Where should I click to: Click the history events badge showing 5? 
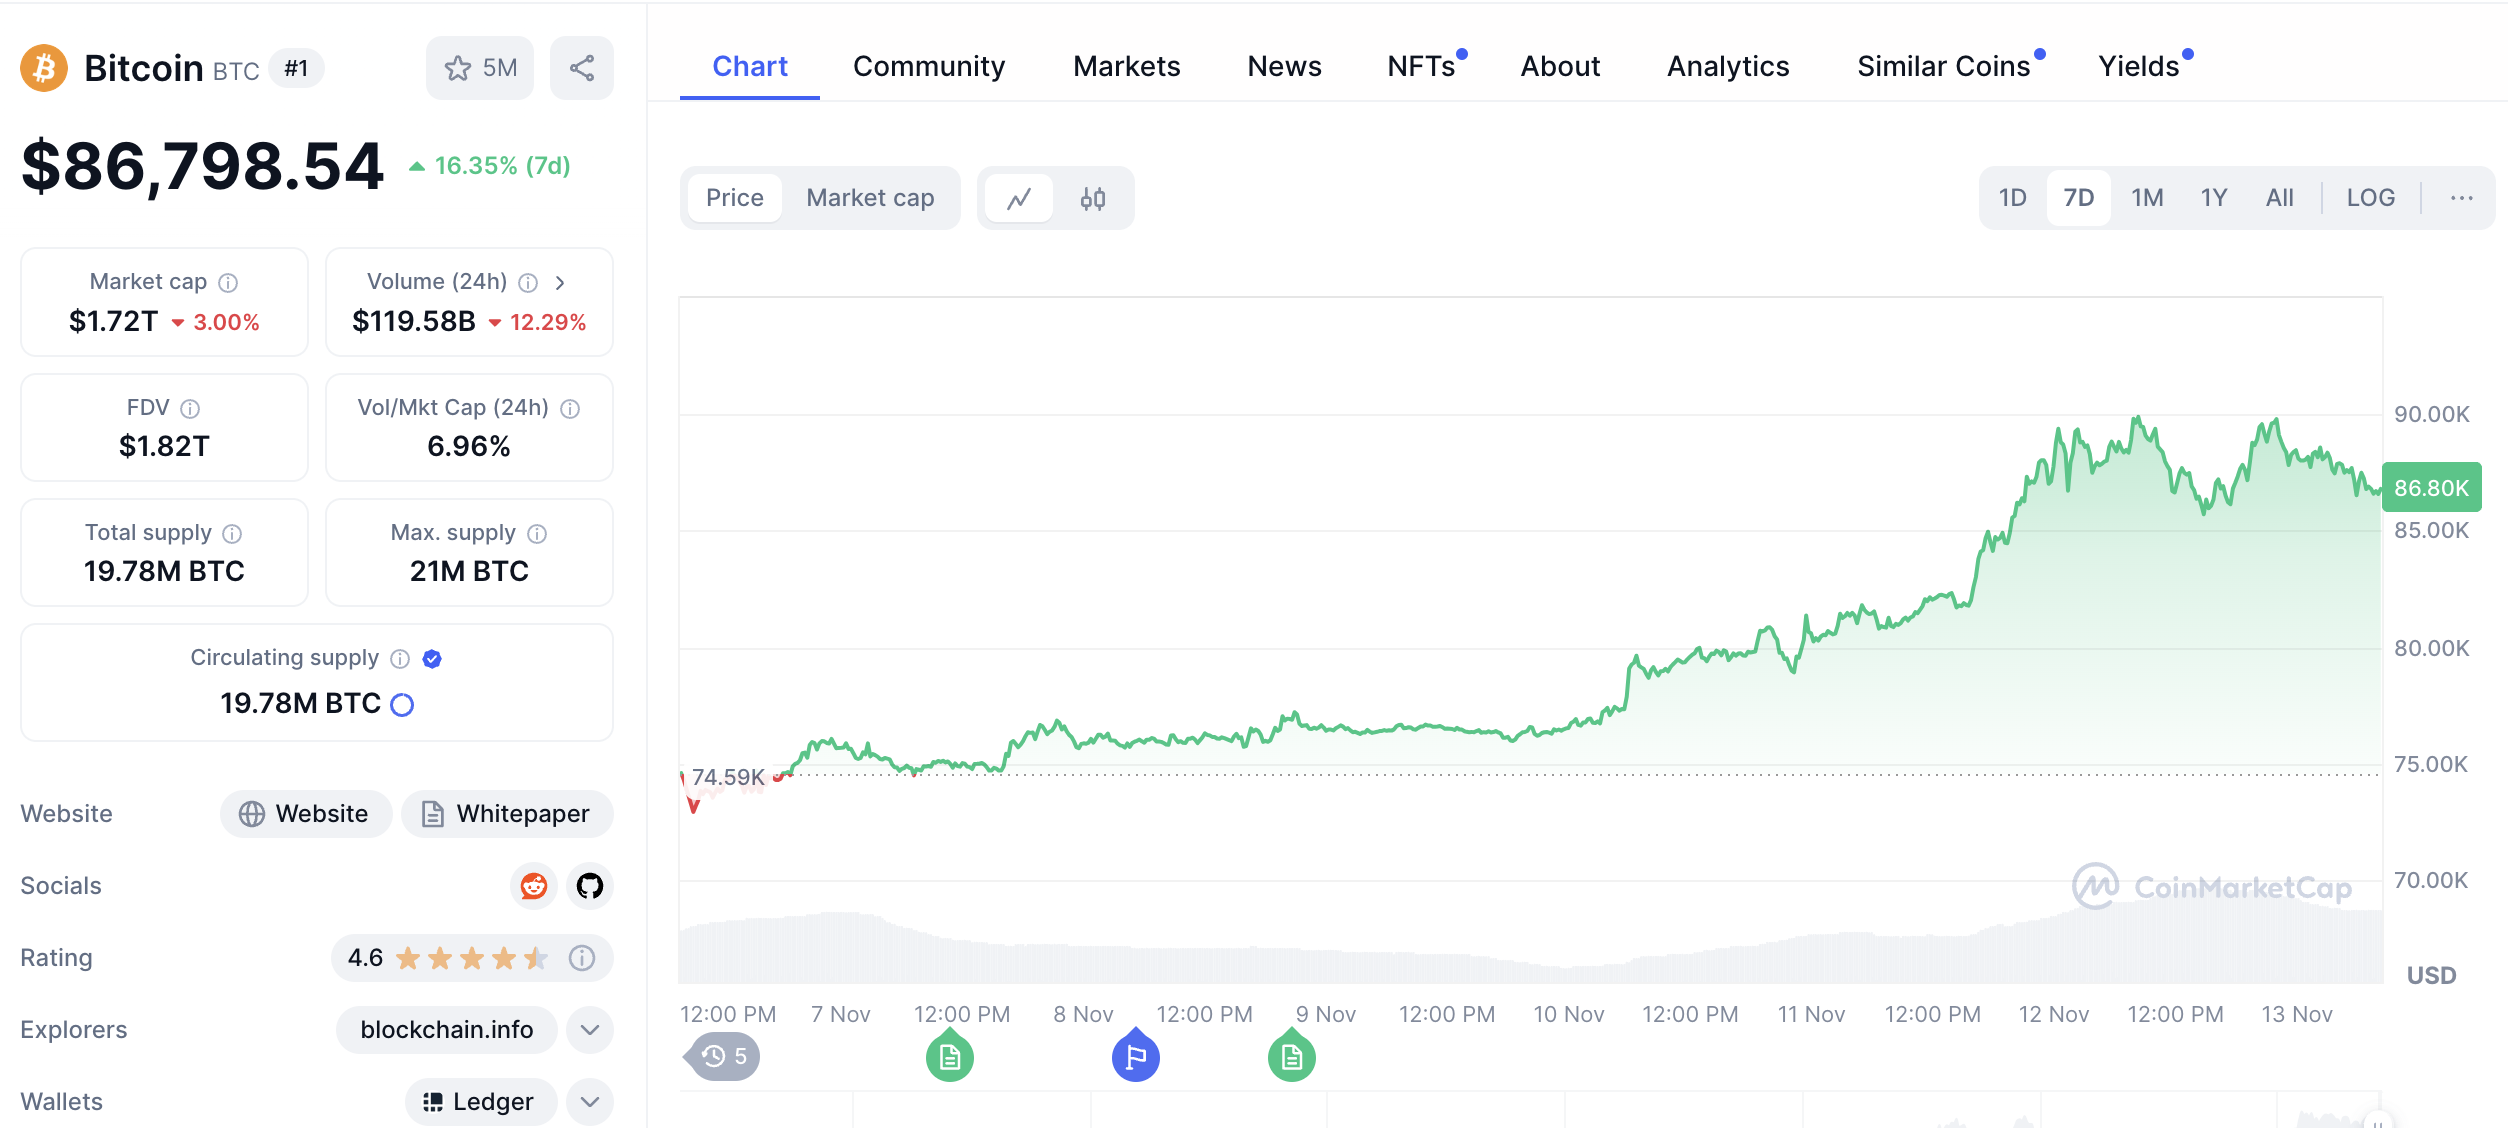click(722, 1056)
